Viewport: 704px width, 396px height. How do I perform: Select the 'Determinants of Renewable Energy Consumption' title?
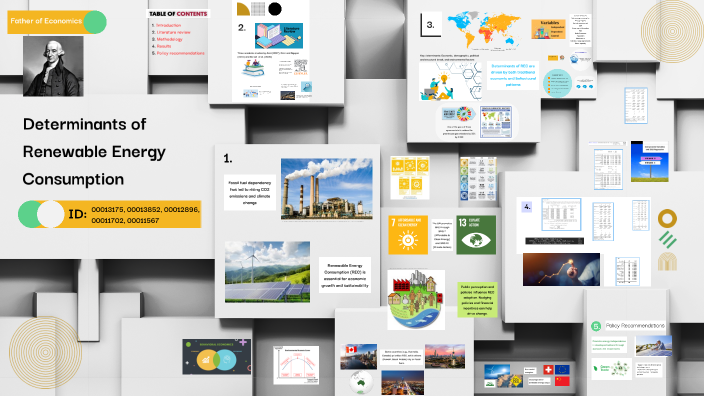click(94, 151)
